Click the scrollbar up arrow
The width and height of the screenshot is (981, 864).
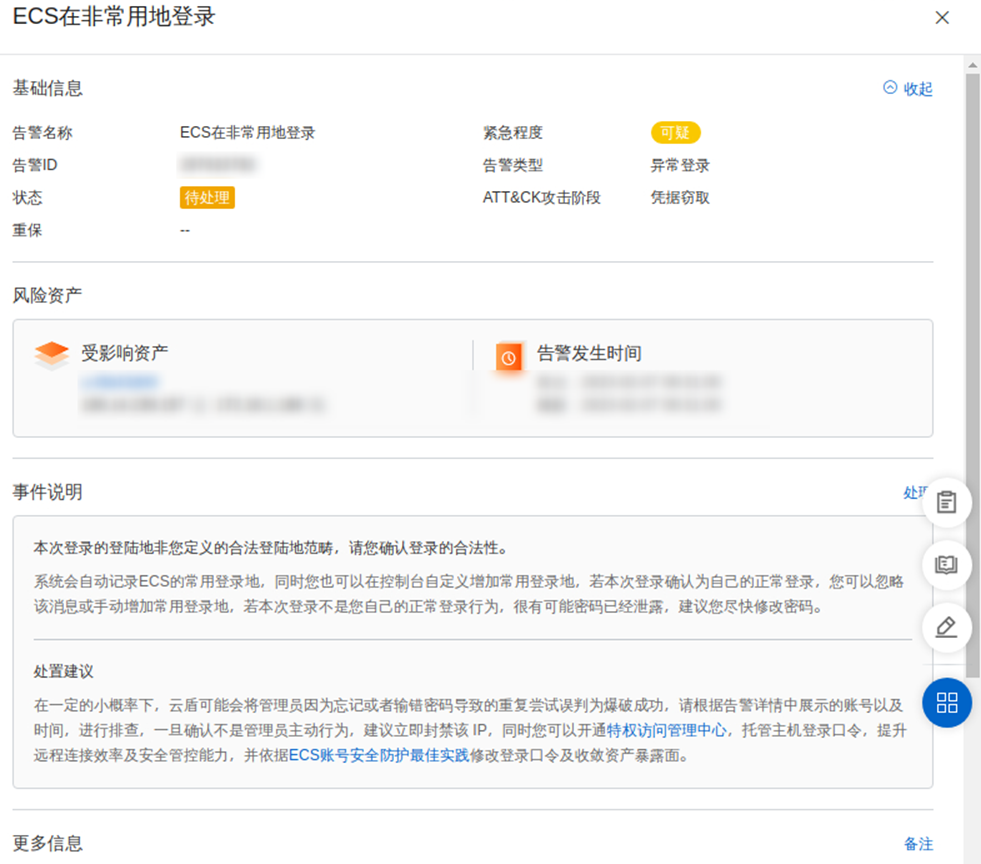click(972, 64)
